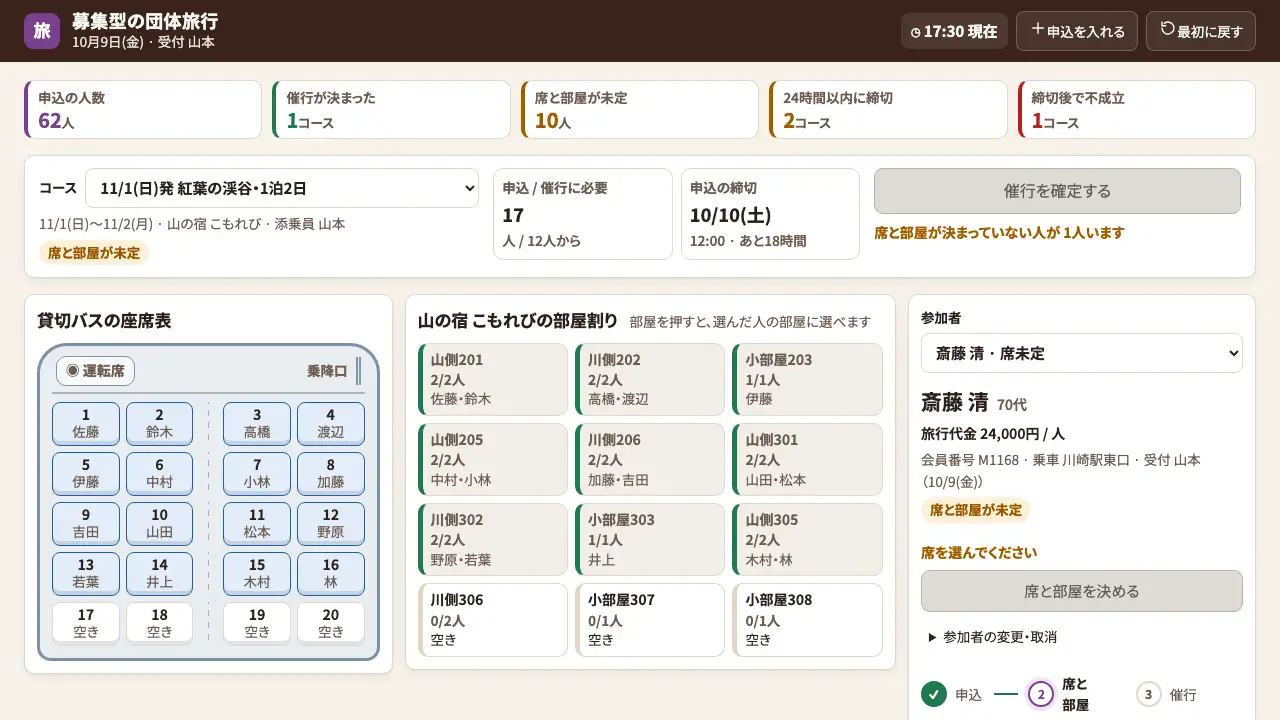Click 席と部屋を決める button
Screen dimensions: 1280x720
pyautogui.click(x=1082, y=591)
